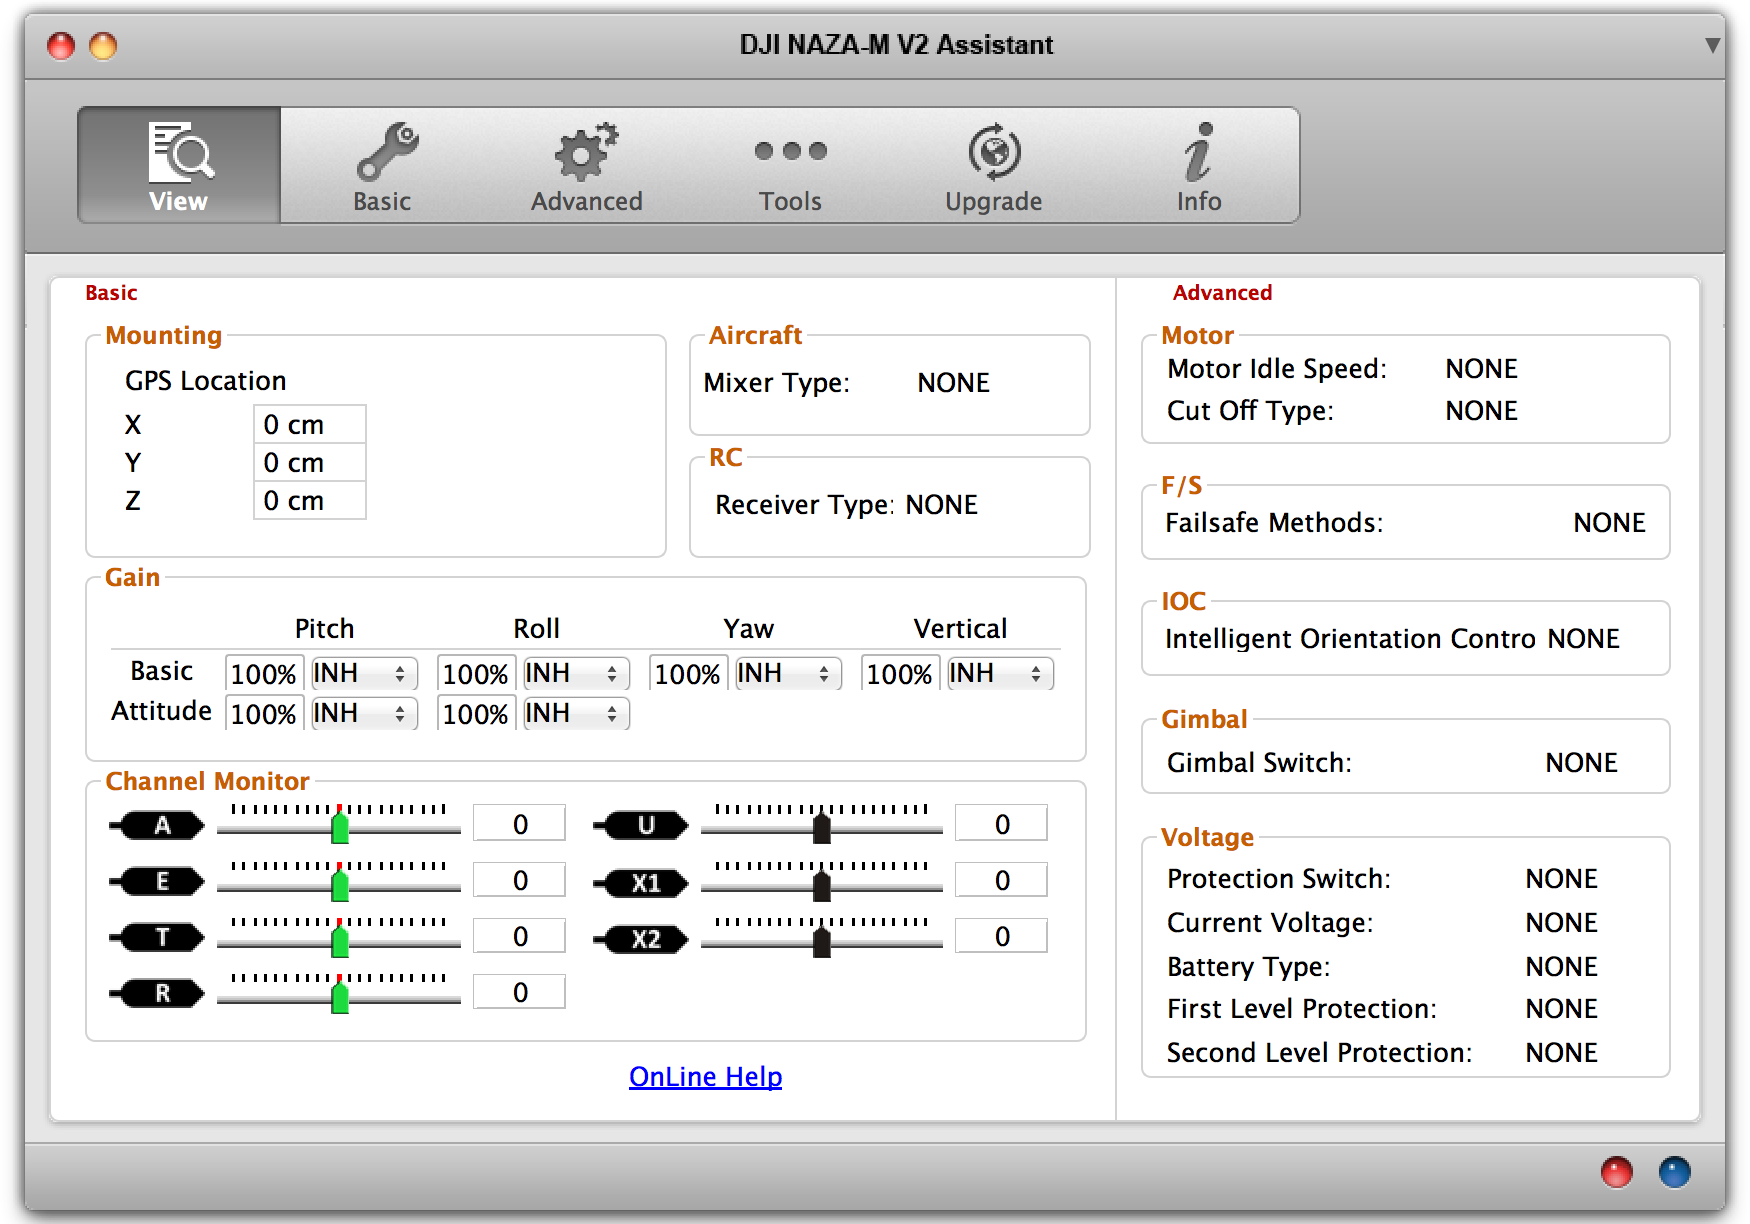Click the A channel slider handle
The image size is (1750, 1224).
click(340, 827)
